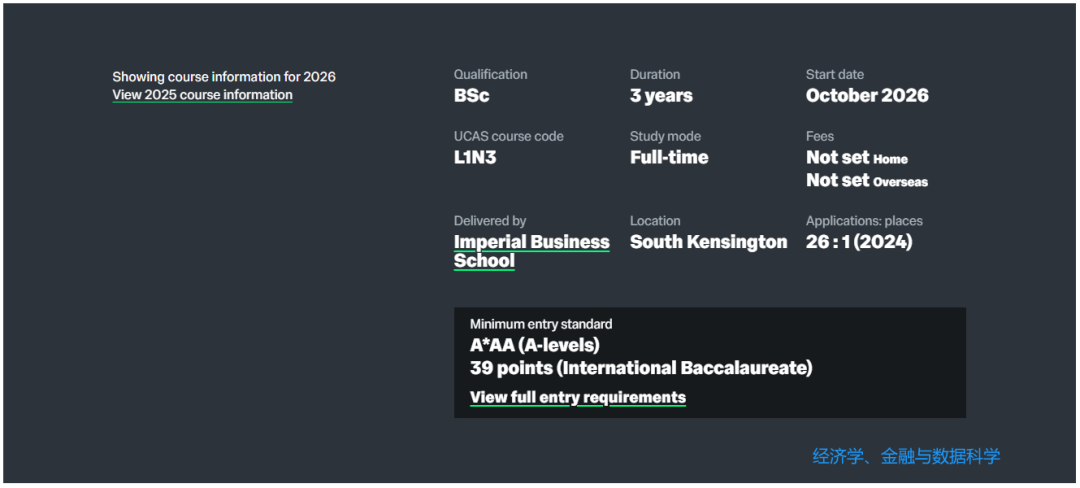Open the View 2025 course information link

pos(202,95)
